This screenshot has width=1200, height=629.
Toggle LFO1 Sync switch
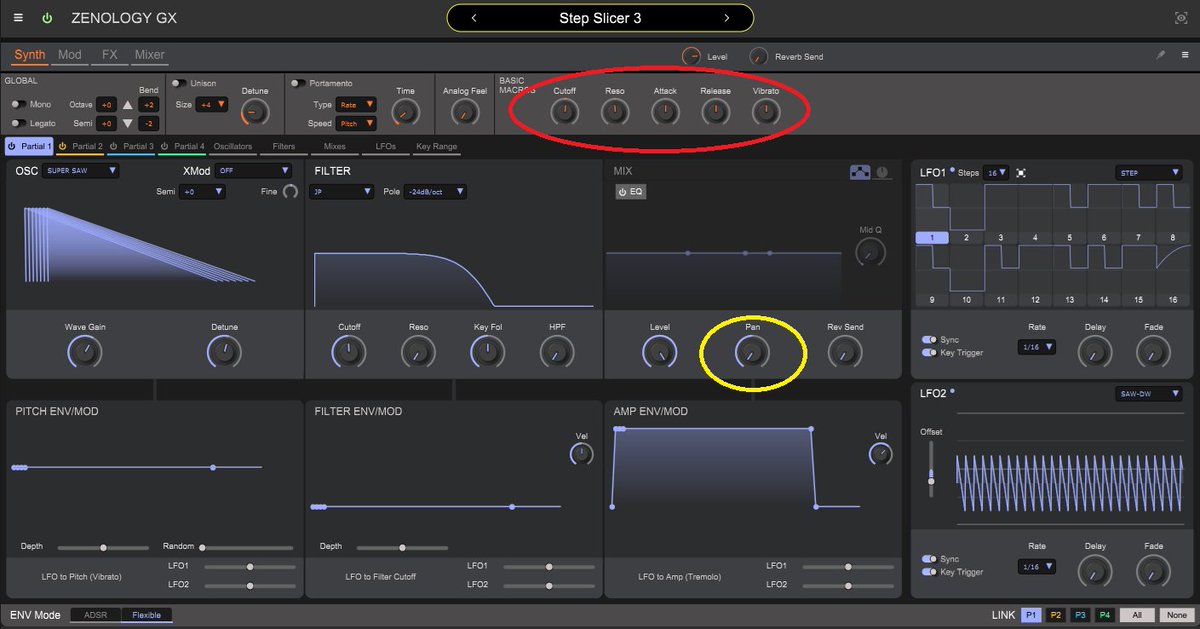pos(929,340)
